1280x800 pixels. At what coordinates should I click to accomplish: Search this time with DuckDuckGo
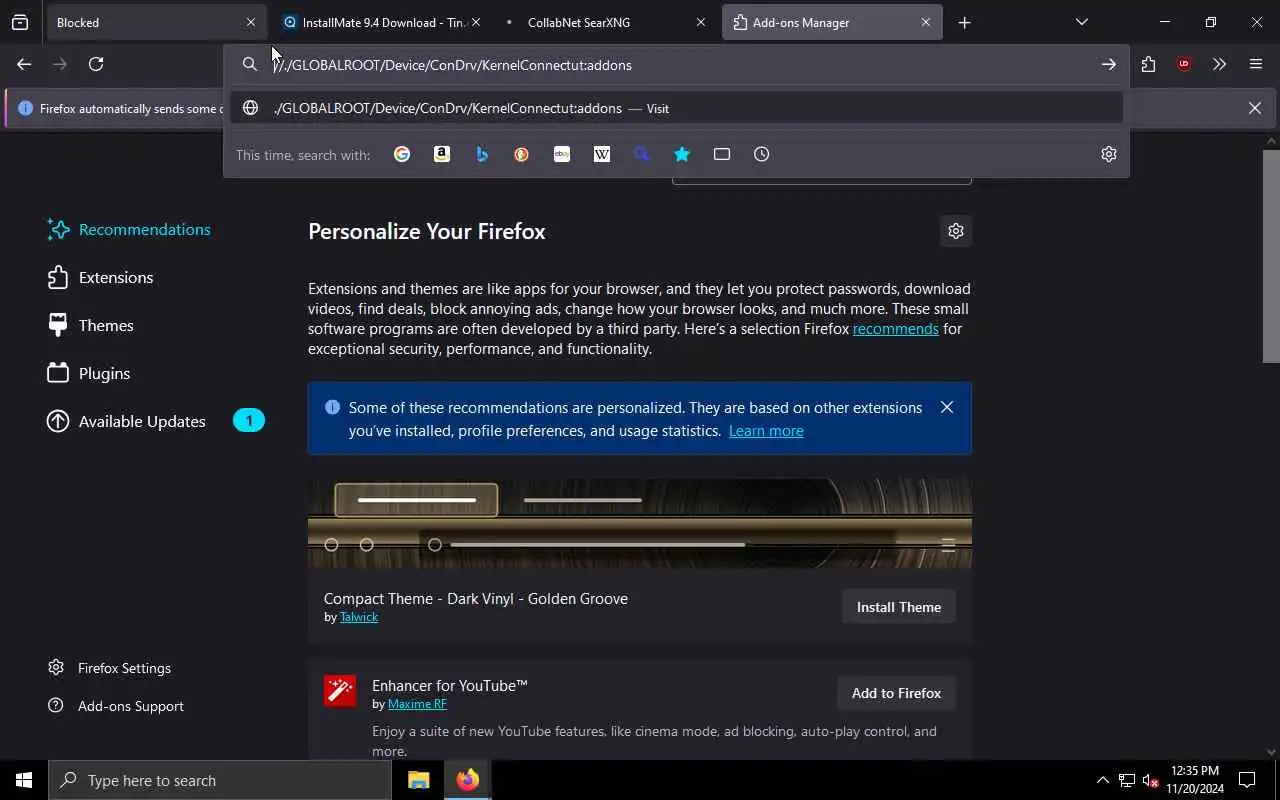click(522, 154)
